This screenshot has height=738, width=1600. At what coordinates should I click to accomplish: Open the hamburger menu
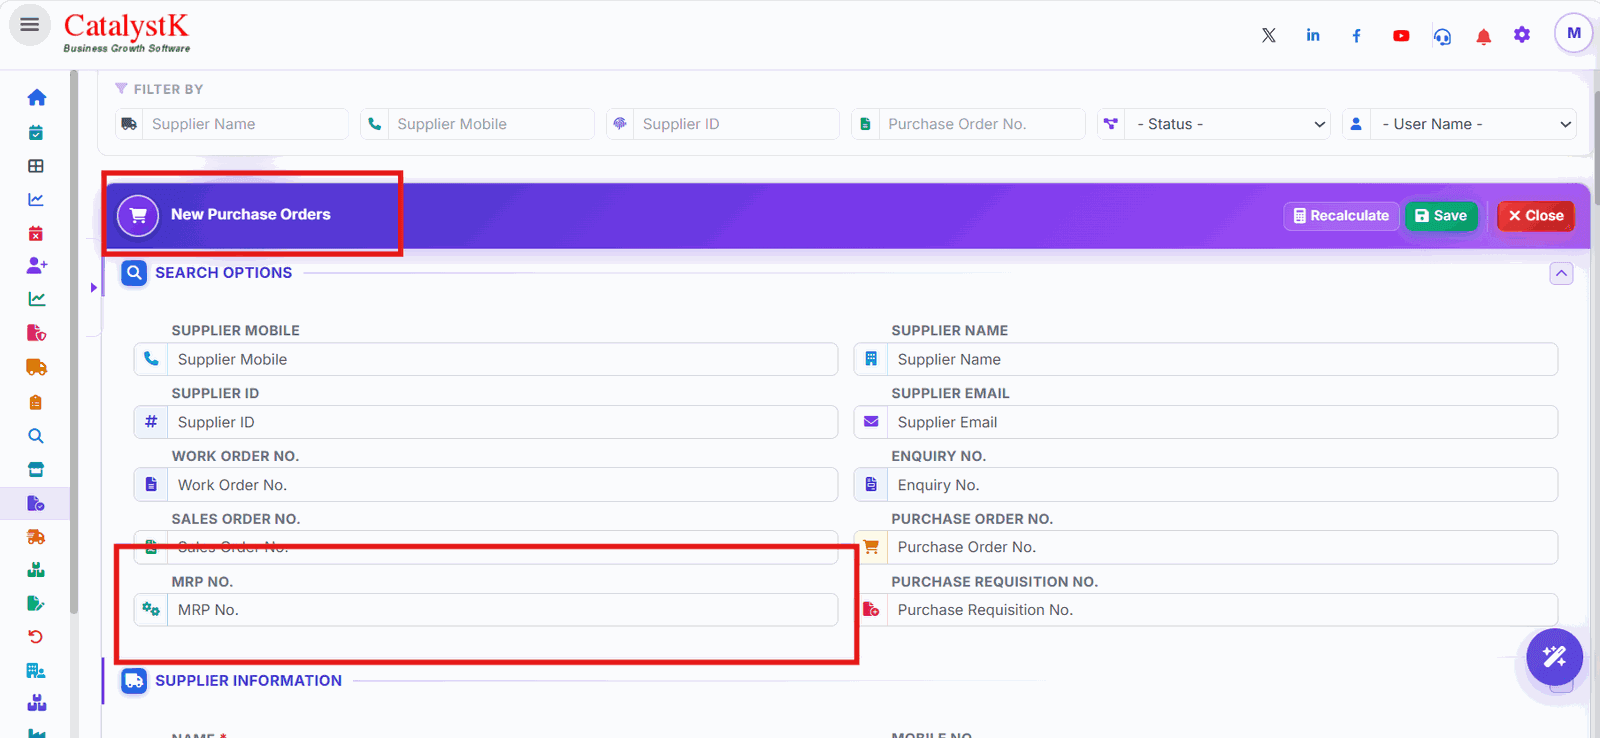[30, 25]
